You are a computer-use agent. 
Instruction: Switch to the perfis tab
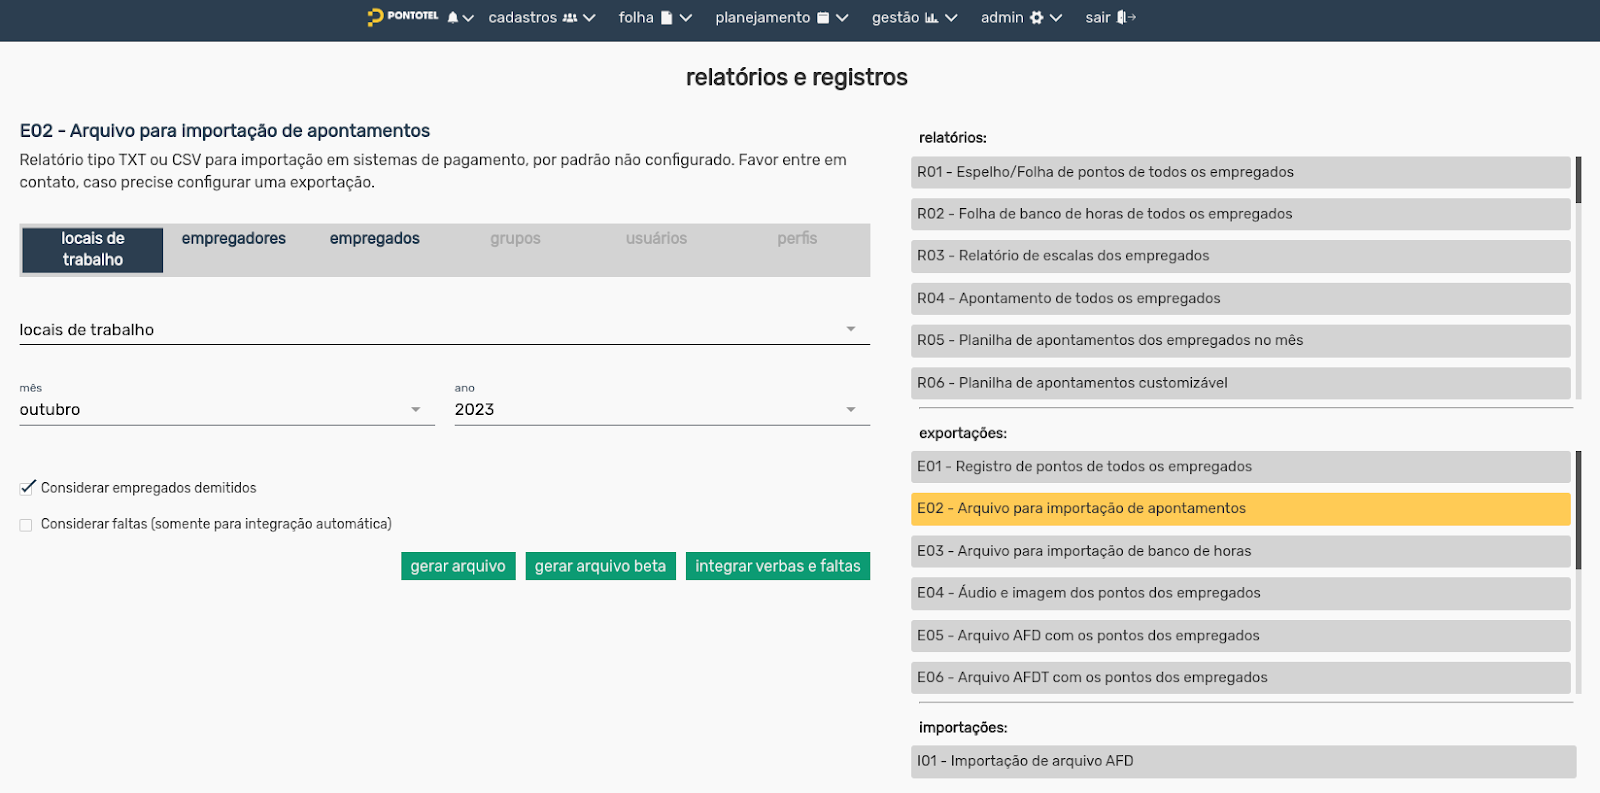tap(797, 238)
